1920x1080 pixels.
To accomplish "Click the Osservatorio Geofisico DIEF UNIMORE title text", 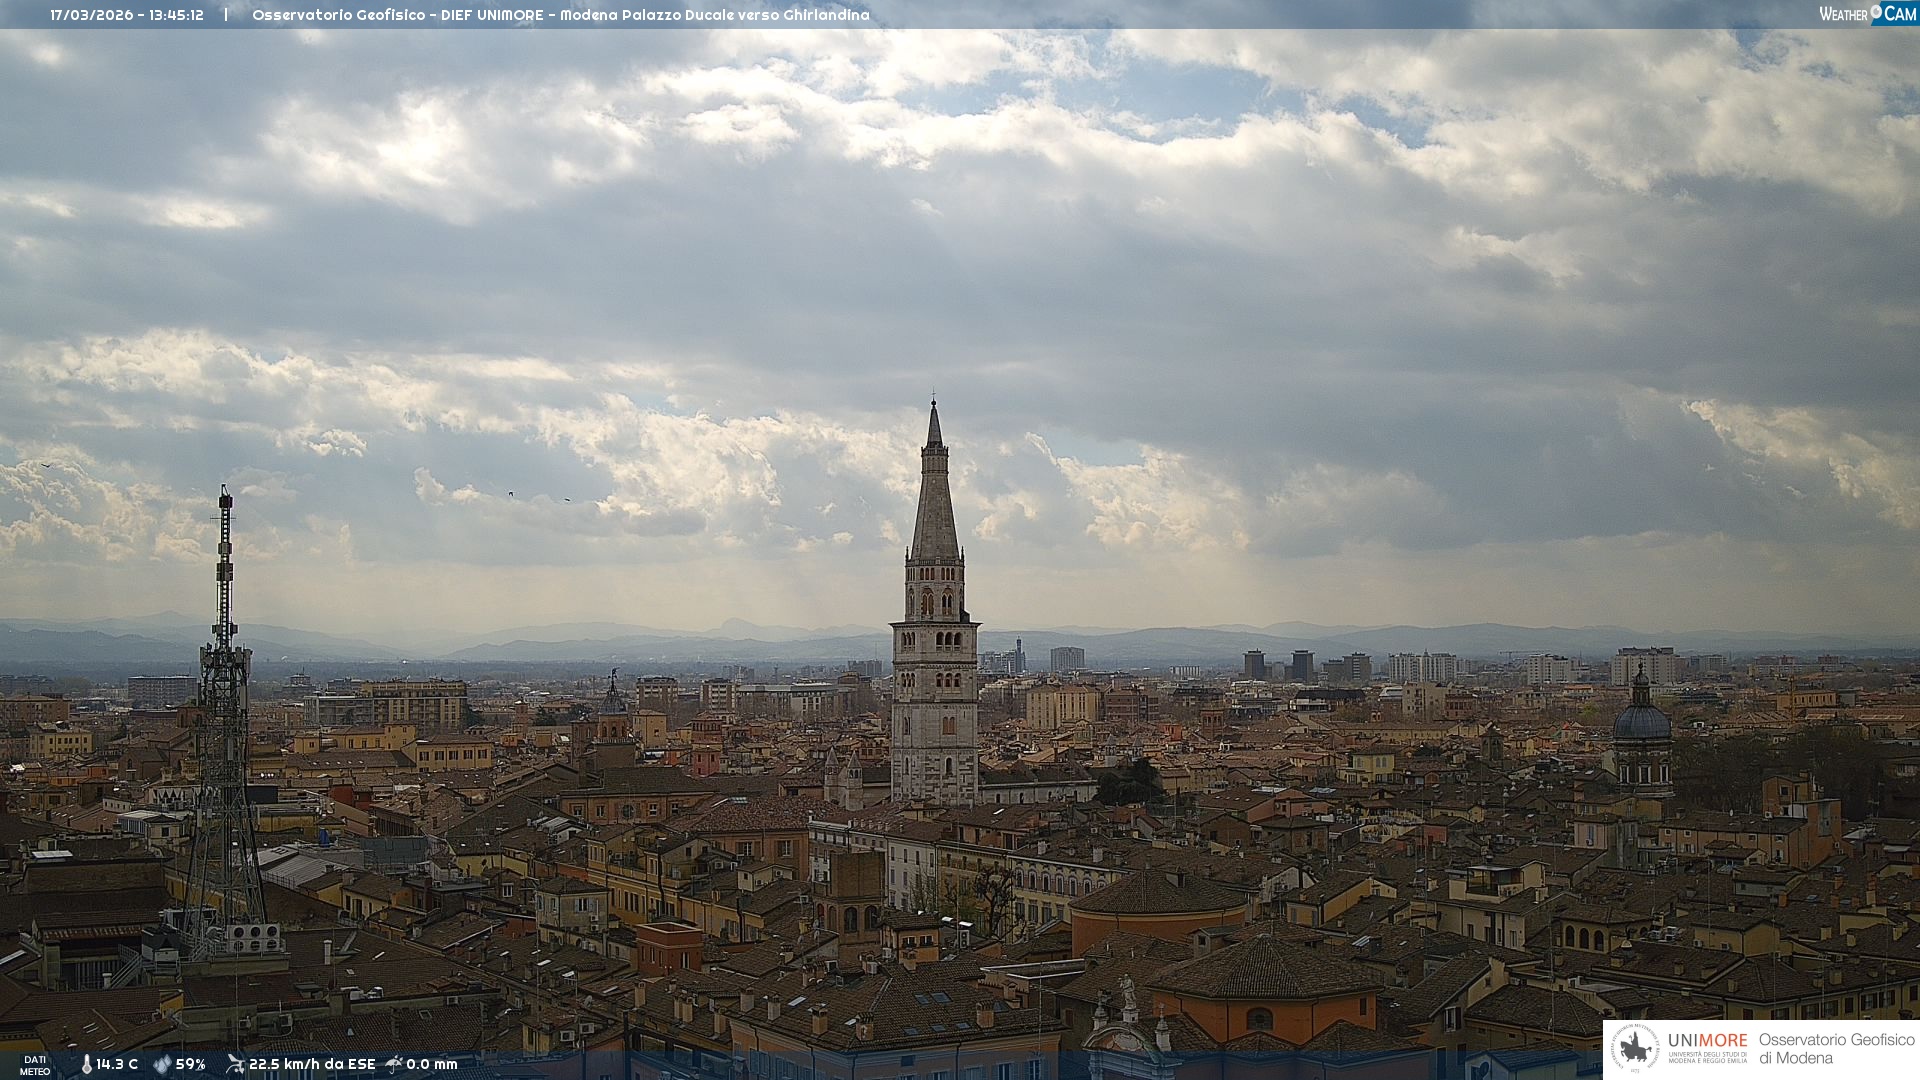I will pyautogui.click(x=560, y=15).
